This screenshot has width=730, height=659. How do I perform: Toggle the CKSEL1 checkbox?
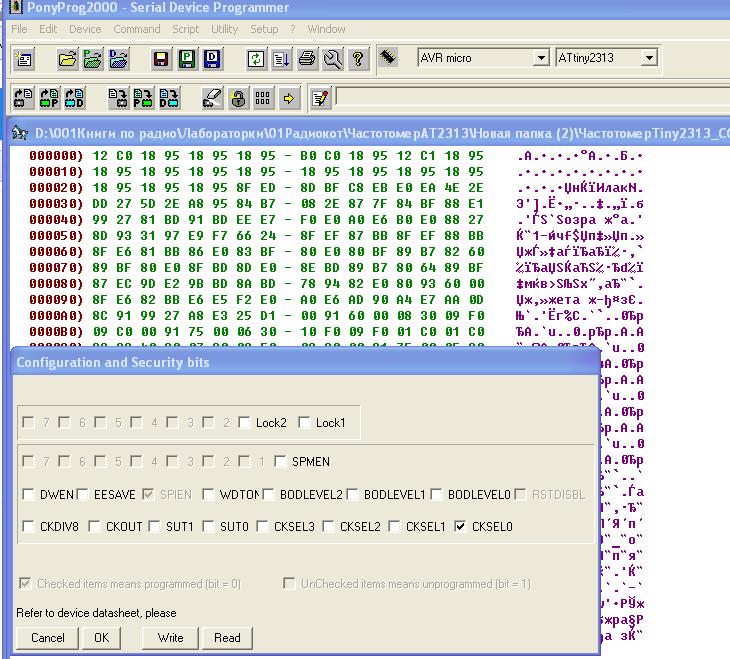point(394,526)
